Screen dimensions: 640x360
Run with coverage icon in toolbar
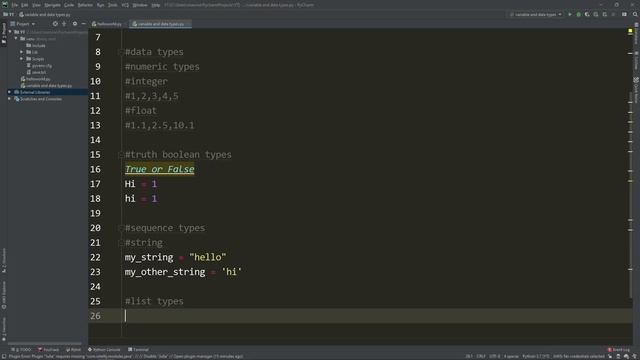tap(587, 14)
